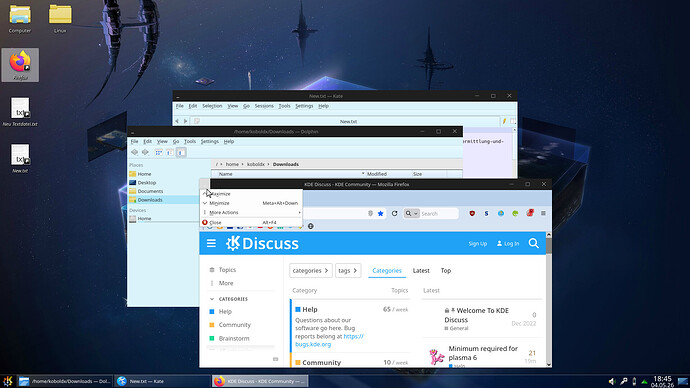Expand hidden system tray icons with green arrow
Viewport: 690px width, 388px height.
[x=644, y=381]
